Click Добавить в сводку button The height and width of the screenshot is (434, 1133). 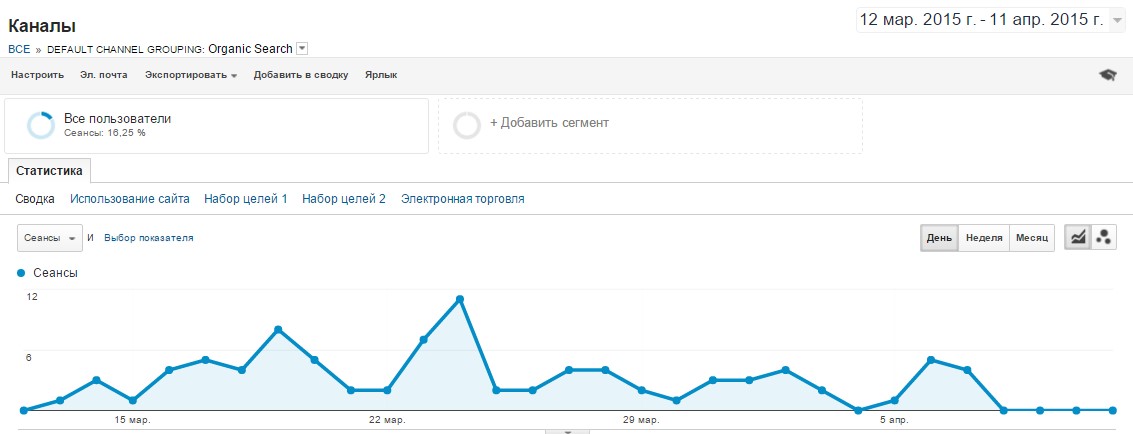300,75
